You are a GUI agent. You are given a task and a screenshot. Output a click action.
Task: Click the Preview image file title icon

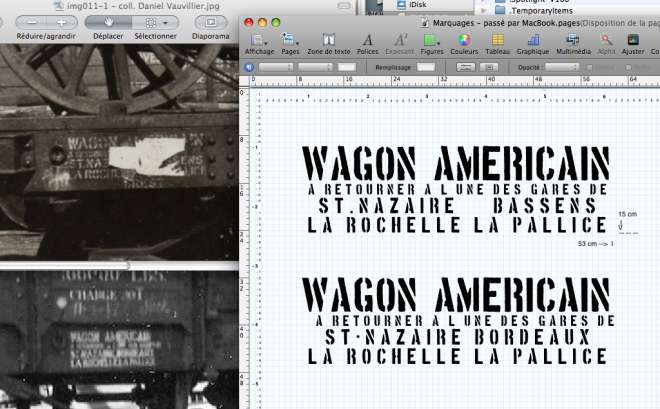(x=59, y=6)
